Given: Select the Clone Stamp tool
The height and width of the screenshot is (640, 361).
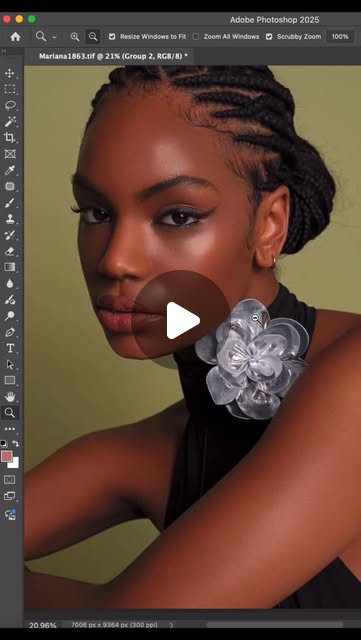Looking at the screenshot, I should (10, 219).
